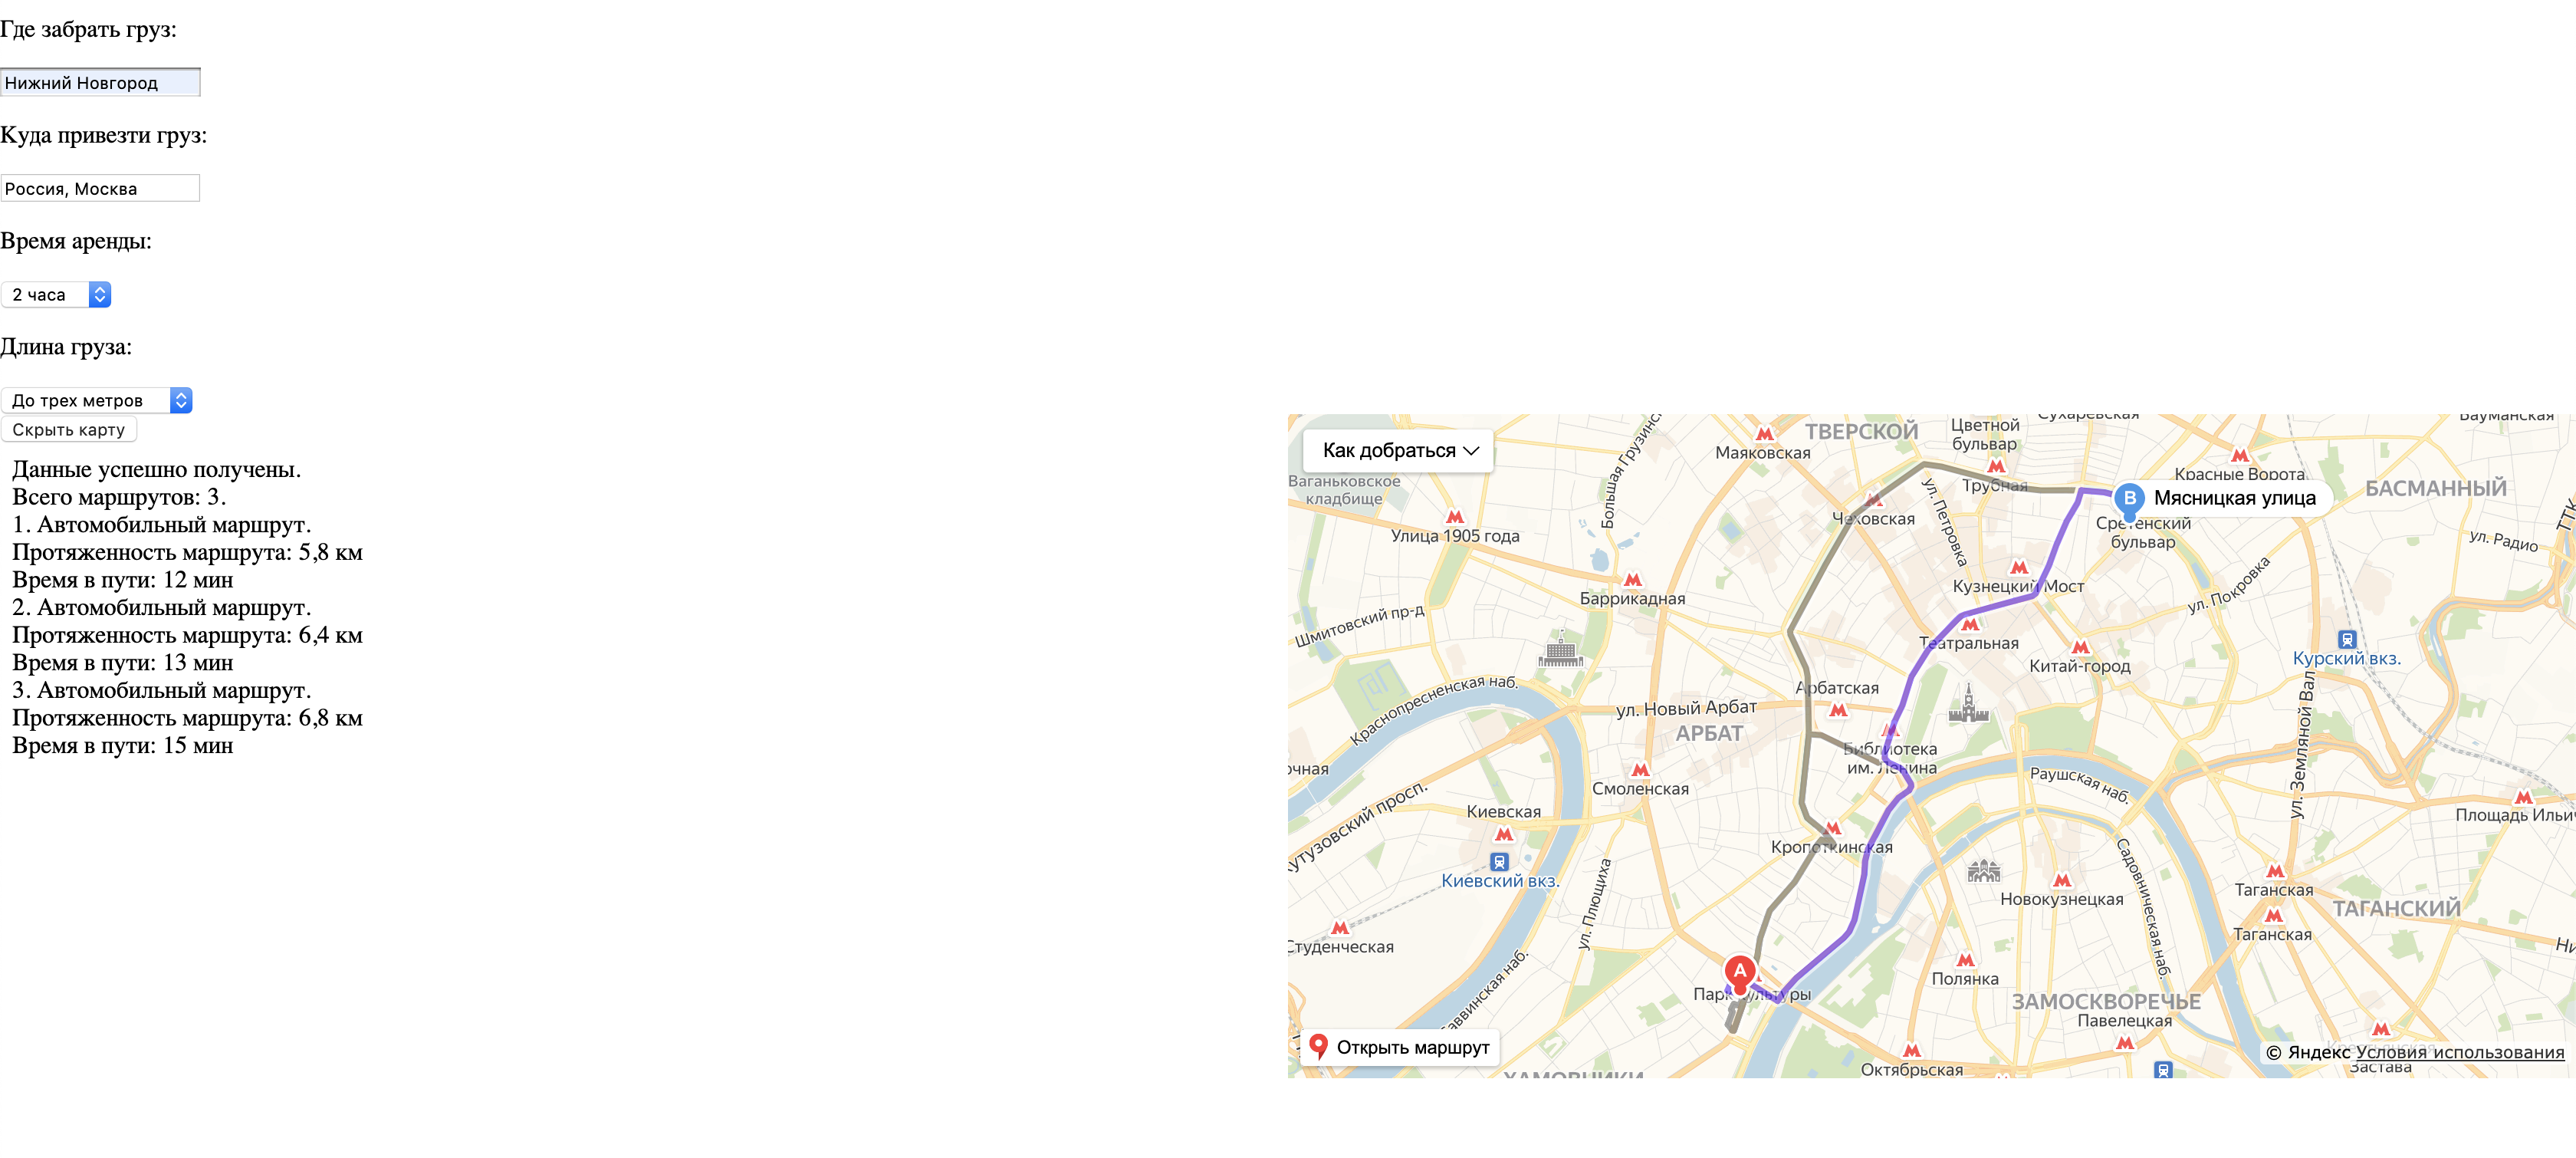Click the blue destination marker B
This screenshot has height=1158, width=2576.
coord(2129,499)
